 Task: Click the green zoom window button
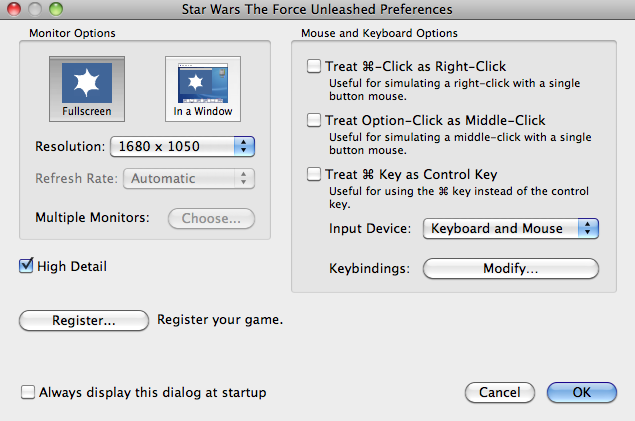56,9
